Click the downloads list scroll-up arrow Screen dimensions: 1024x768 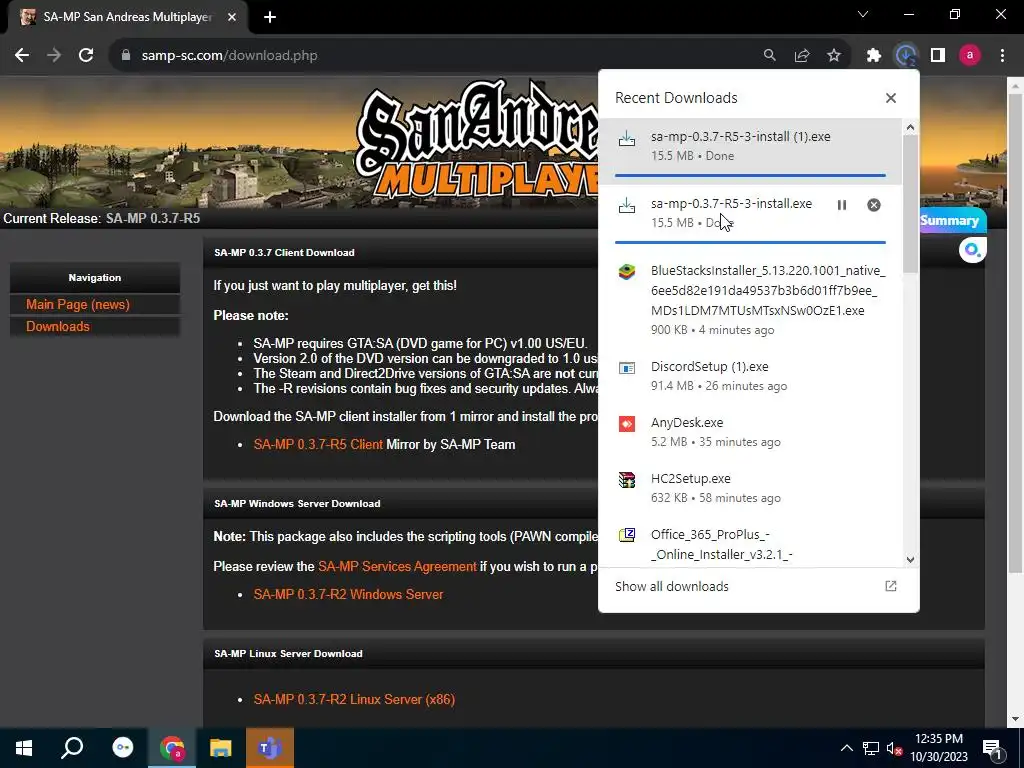(x=910, y=127)
